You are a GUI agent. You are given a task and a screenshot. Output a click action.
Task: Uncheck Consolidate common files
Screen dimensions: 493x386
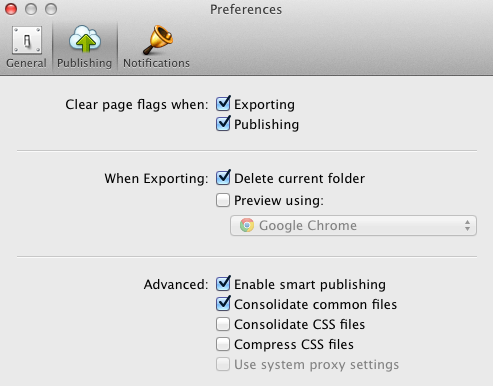click(223, 304)
